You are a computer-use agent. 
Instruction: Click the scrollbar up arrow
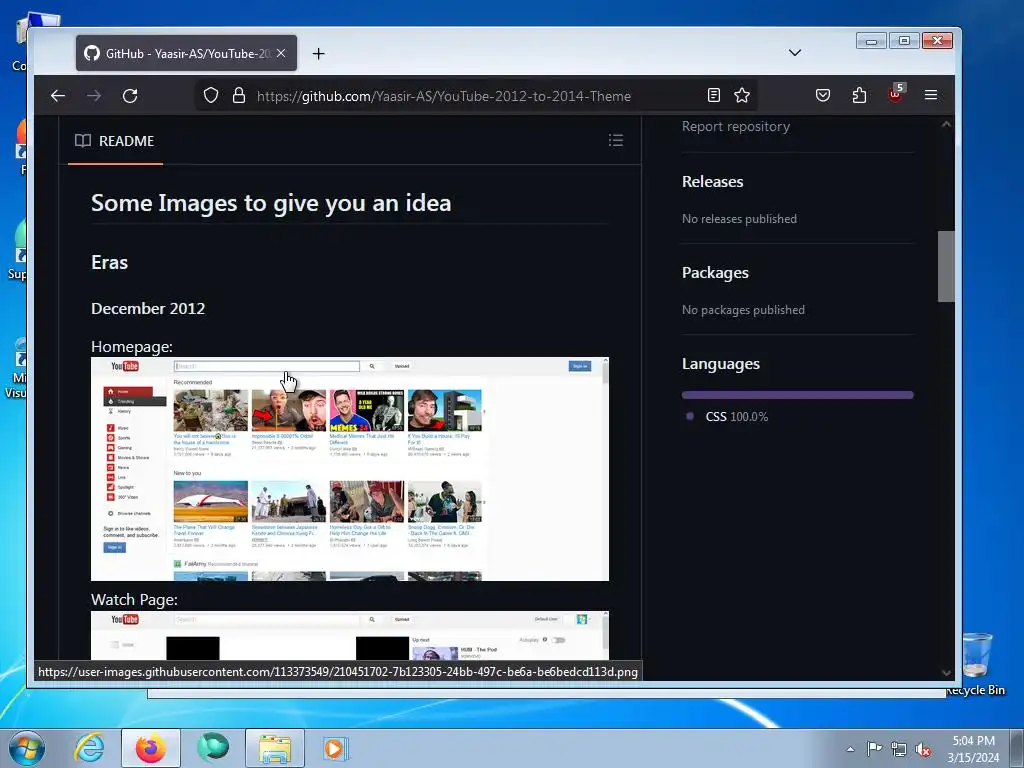point(946,124)
